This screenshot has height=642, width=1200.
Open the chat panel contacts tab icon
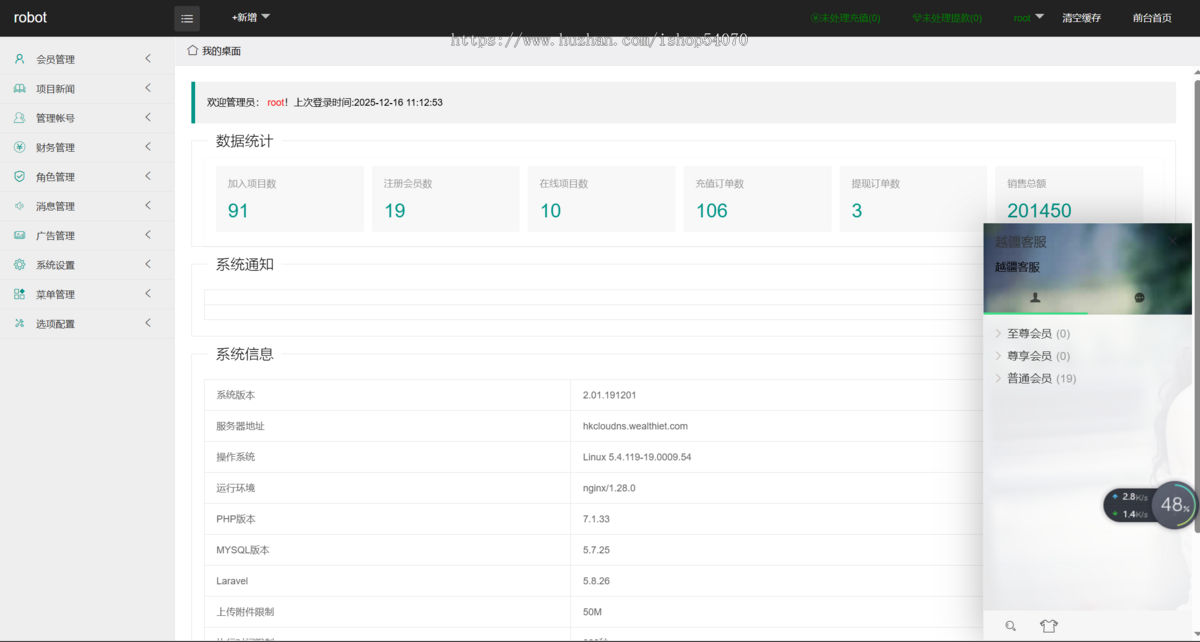[x=1035, y=297]
